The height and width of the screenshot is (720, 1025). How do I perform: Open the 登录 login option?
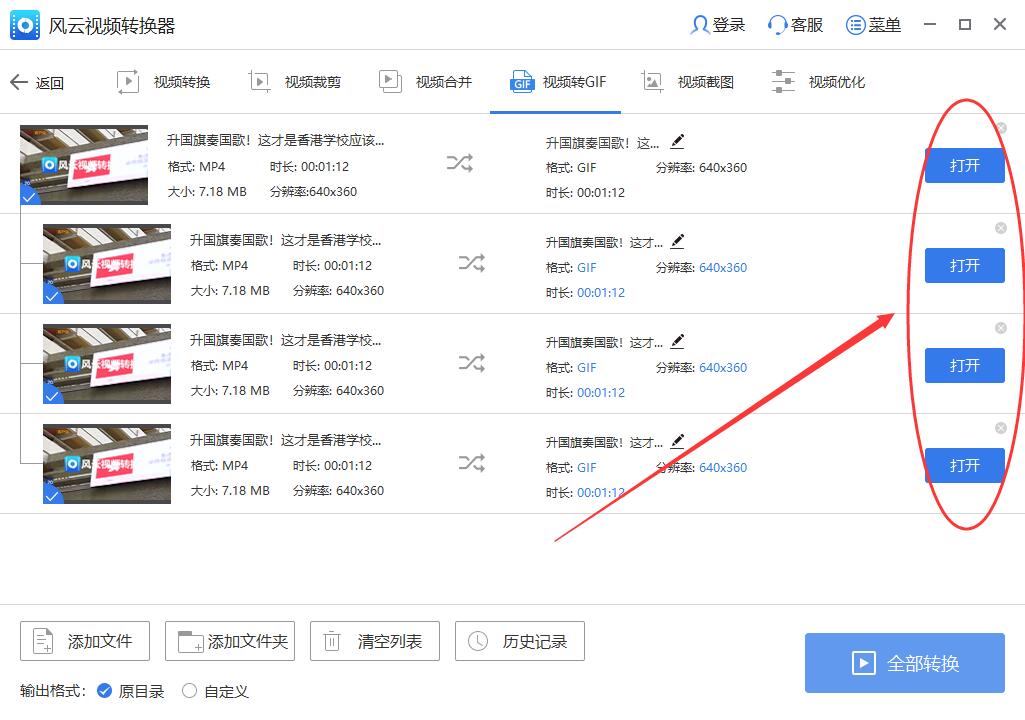[717, 25]
